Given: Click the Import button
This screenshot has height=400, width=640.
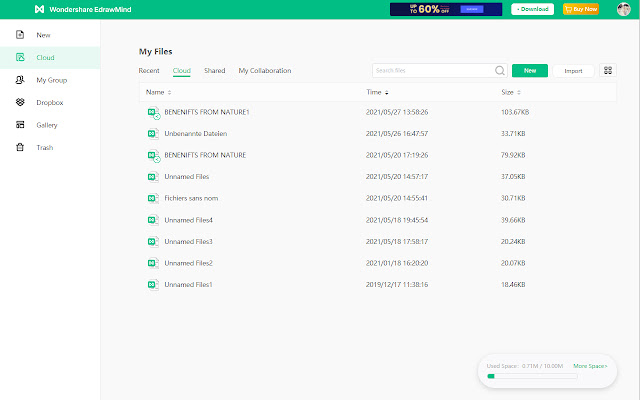Looking at the screenshot, I should click(x=573, y=71).
